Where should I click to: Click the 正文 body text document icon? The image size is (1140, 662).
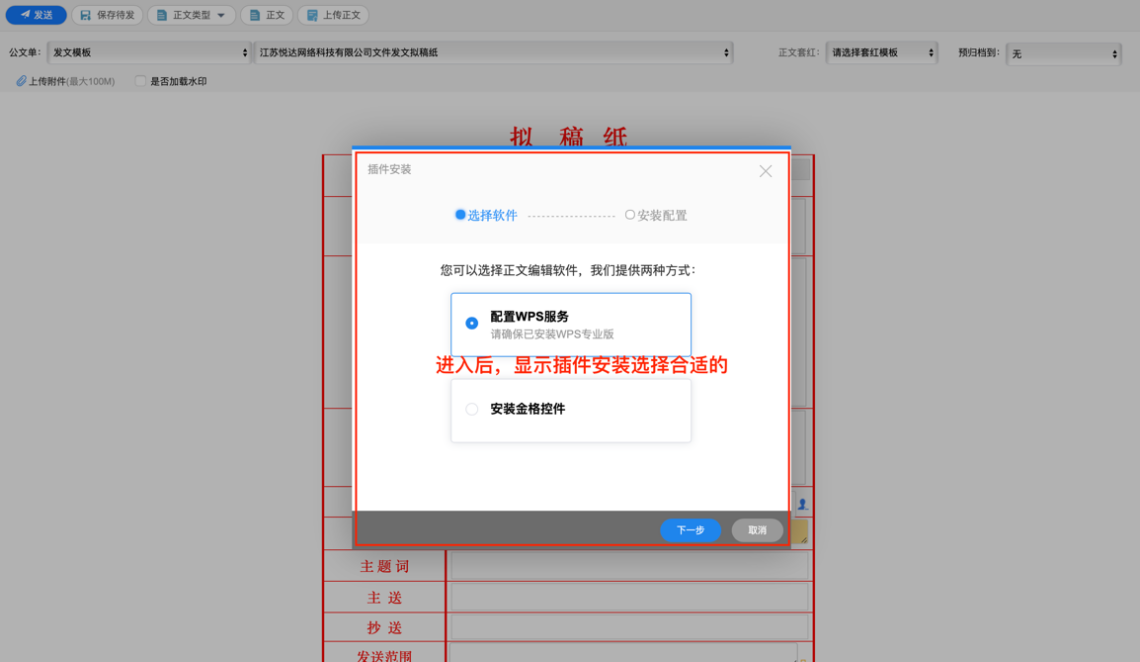(x=254, y=15)
